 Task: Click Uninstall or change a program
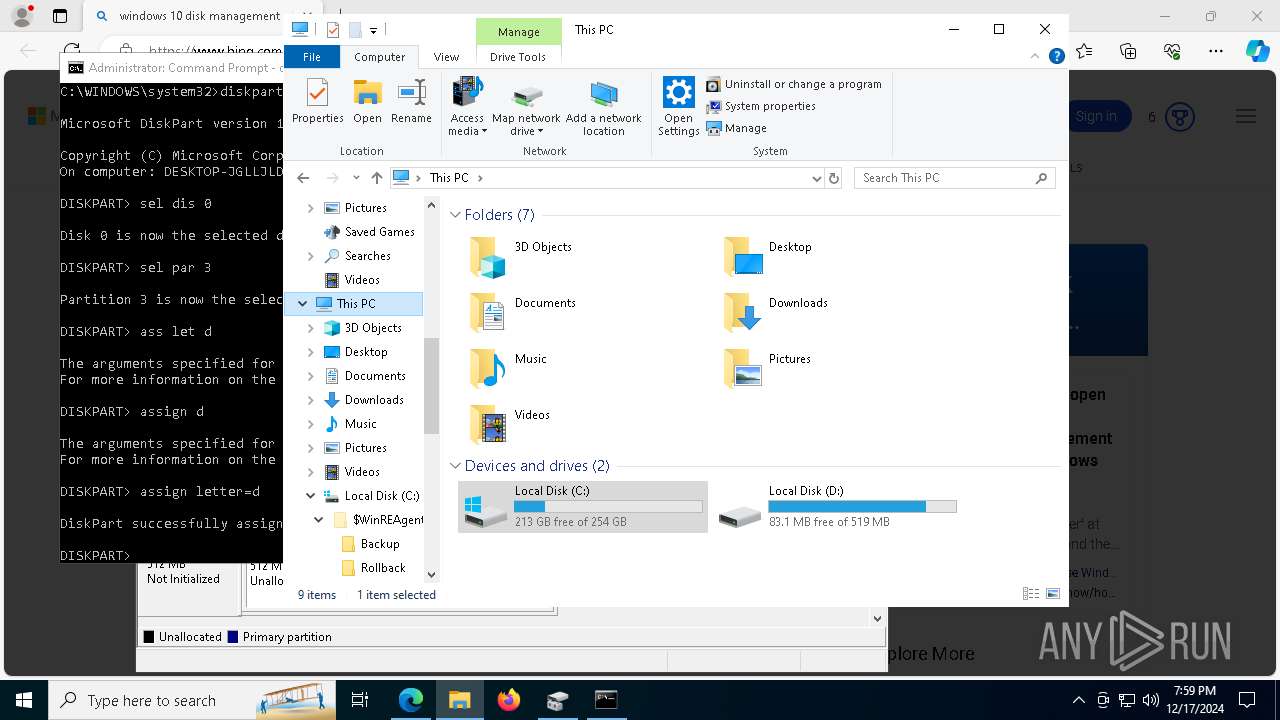click(x=794, y=84)
